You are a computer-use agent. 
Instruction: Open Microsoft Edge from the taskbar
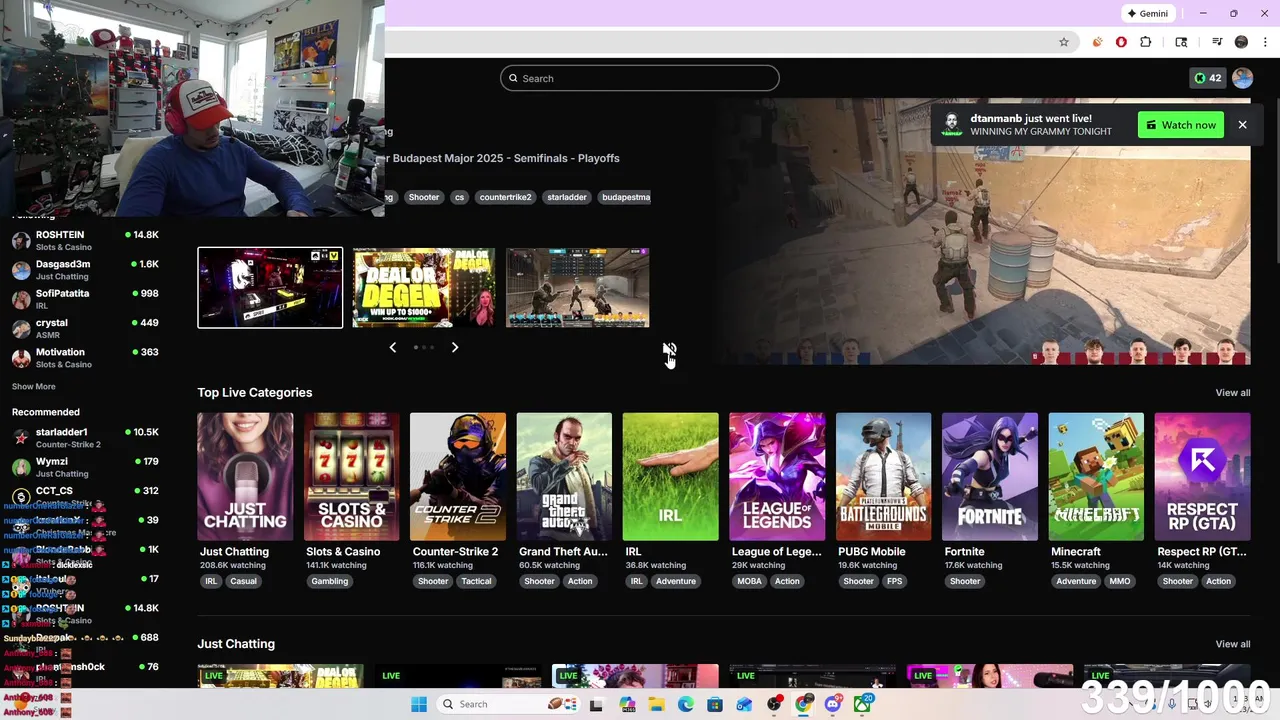[x=685, y=704]
